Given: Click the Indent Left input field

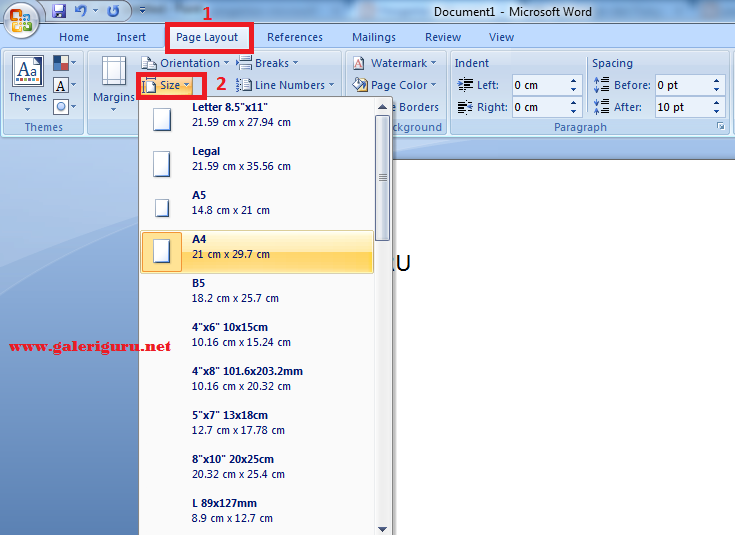Looking at the screenshot, I should pyautogui.click(x=540, y=85).
